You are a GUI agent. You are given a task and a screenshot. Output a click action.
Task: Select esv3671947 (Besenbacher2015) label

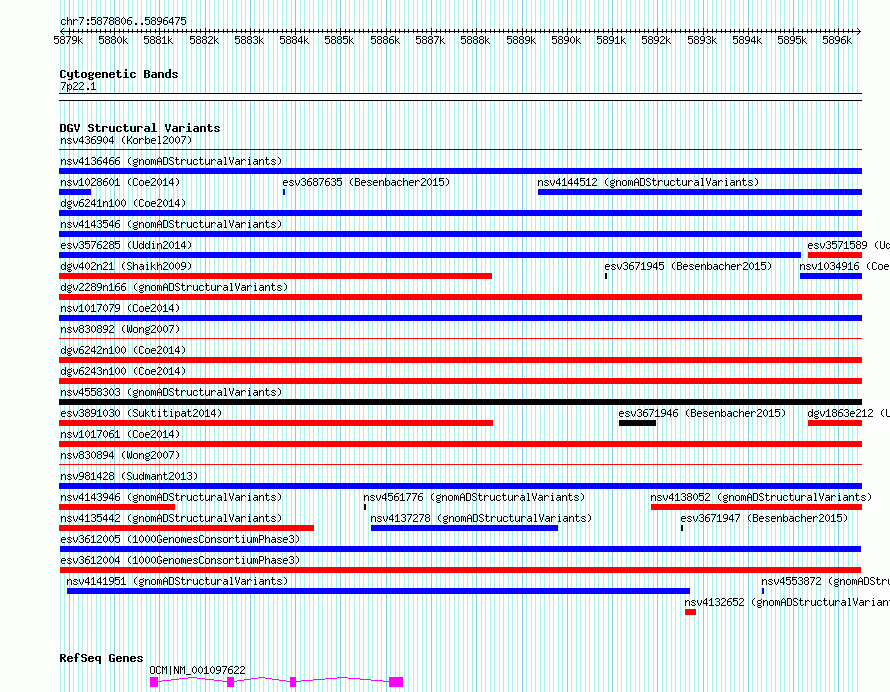764,518
